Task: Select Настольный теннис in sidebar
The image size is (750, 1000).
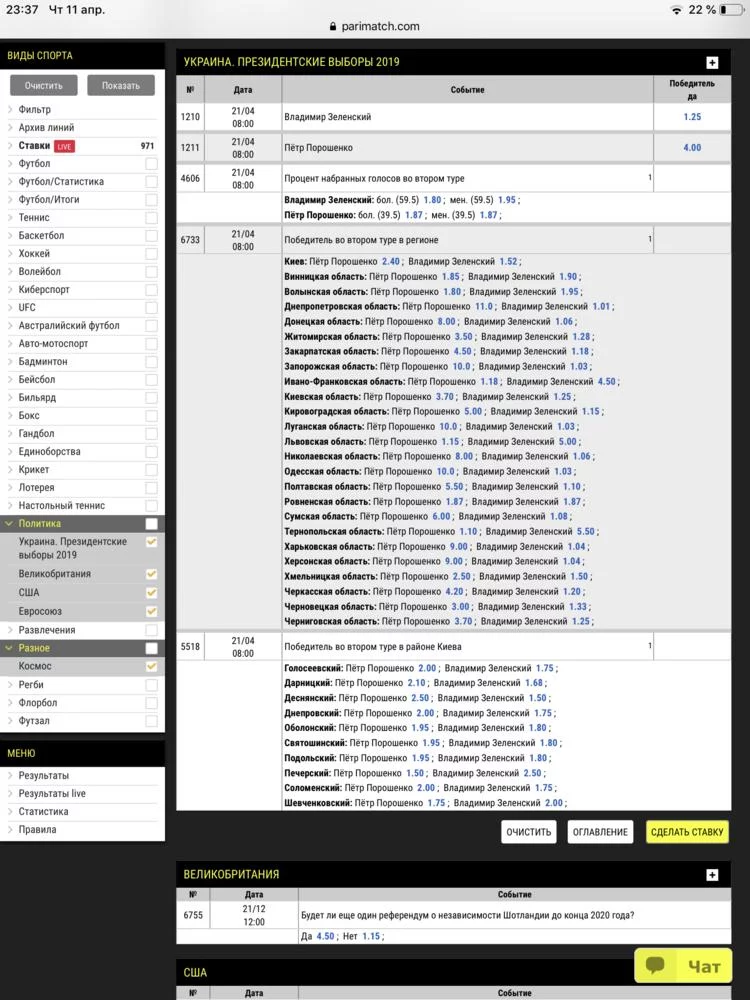Action: [x=62, y=505]
